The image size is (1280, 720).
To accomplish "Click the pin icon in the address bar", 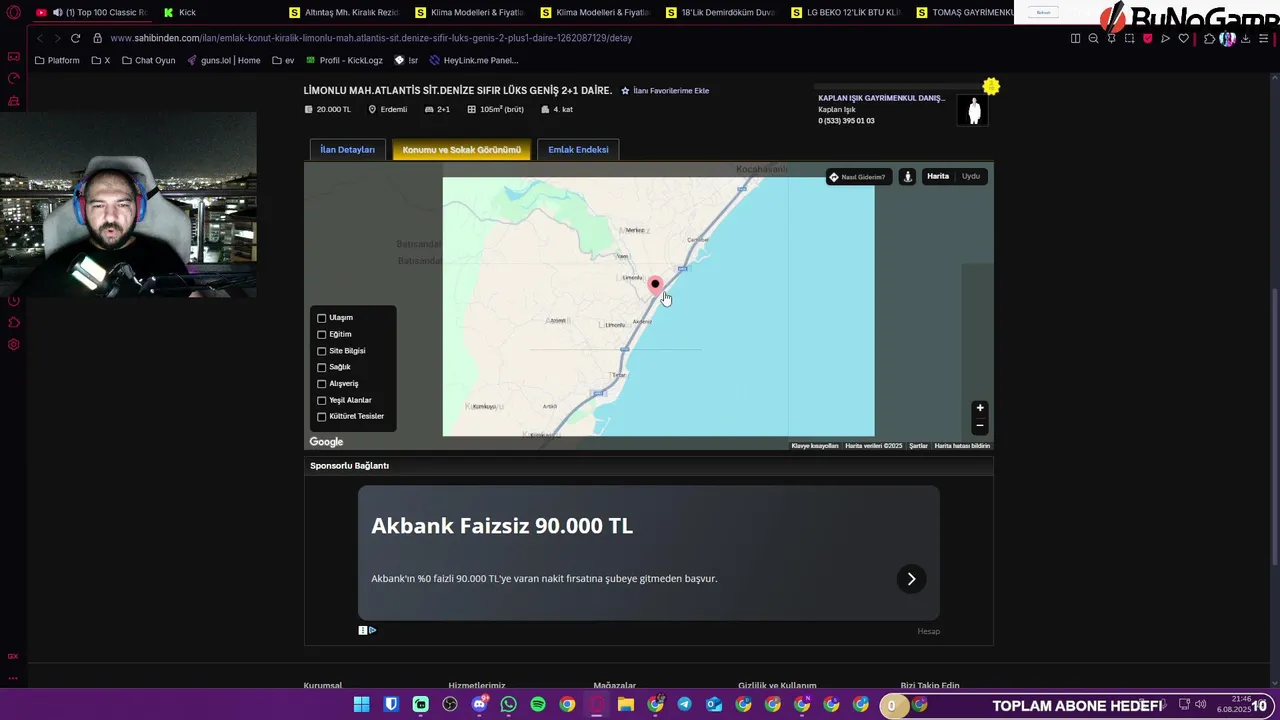I will pos(1111,38).
